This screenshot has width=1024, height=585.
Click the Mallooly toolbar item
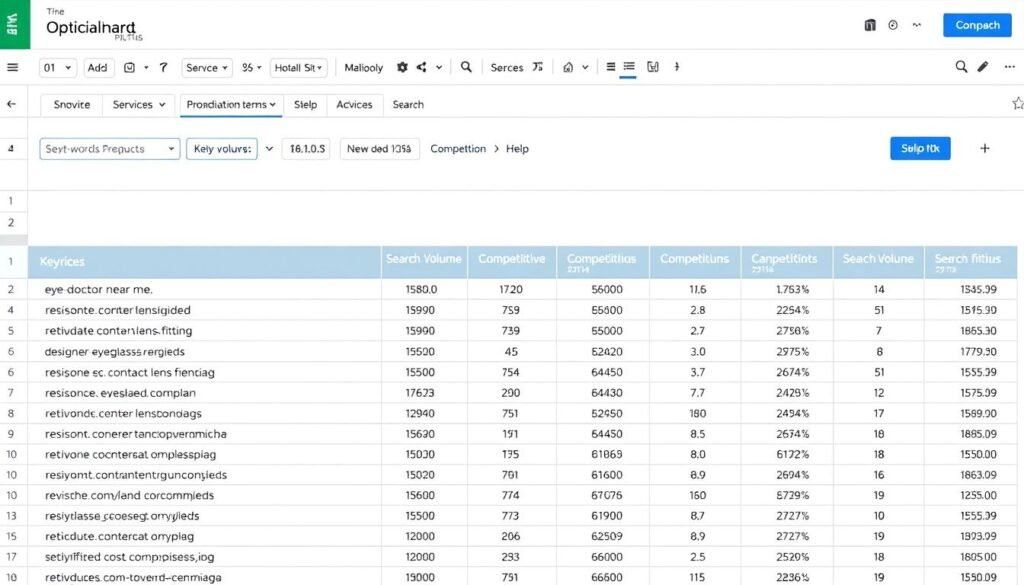pyautogui.click(x=364, y=67)
